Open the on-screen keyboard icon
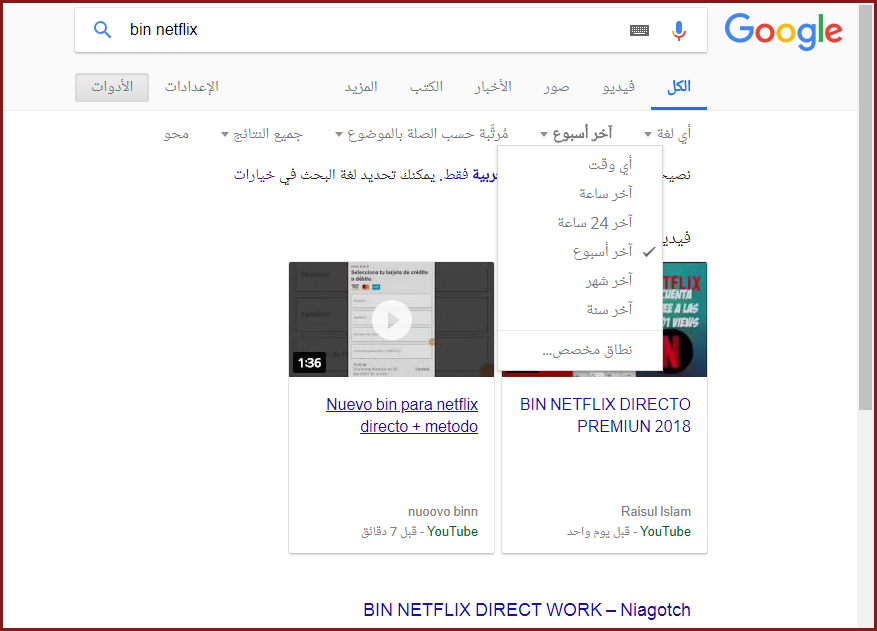The image size is (877, 631). click(639, 30)
